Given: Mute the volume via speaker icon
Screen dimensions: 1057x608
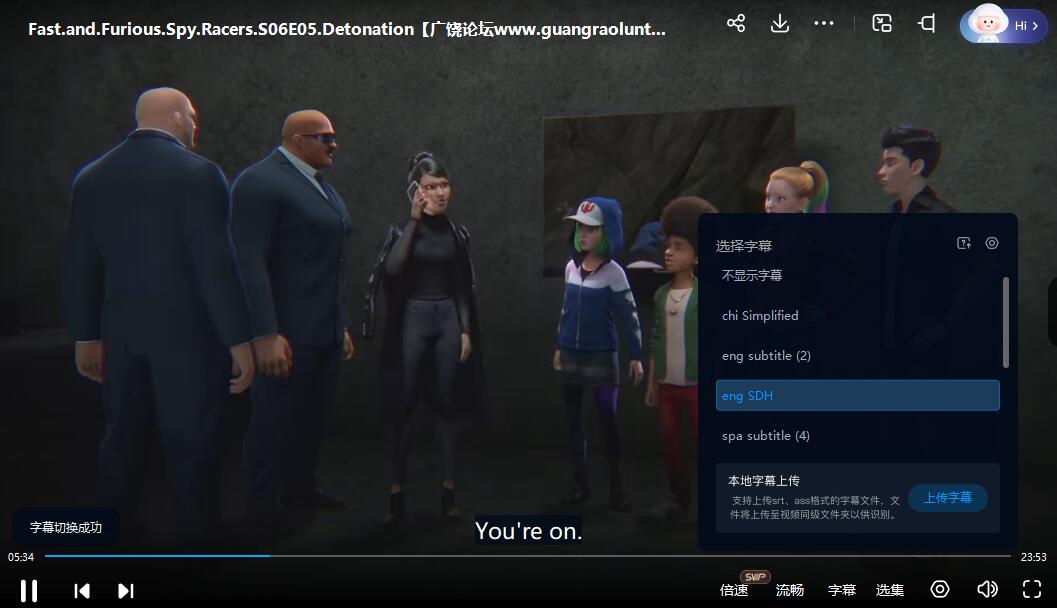Looking at the screenshot, I should [988, 589].
